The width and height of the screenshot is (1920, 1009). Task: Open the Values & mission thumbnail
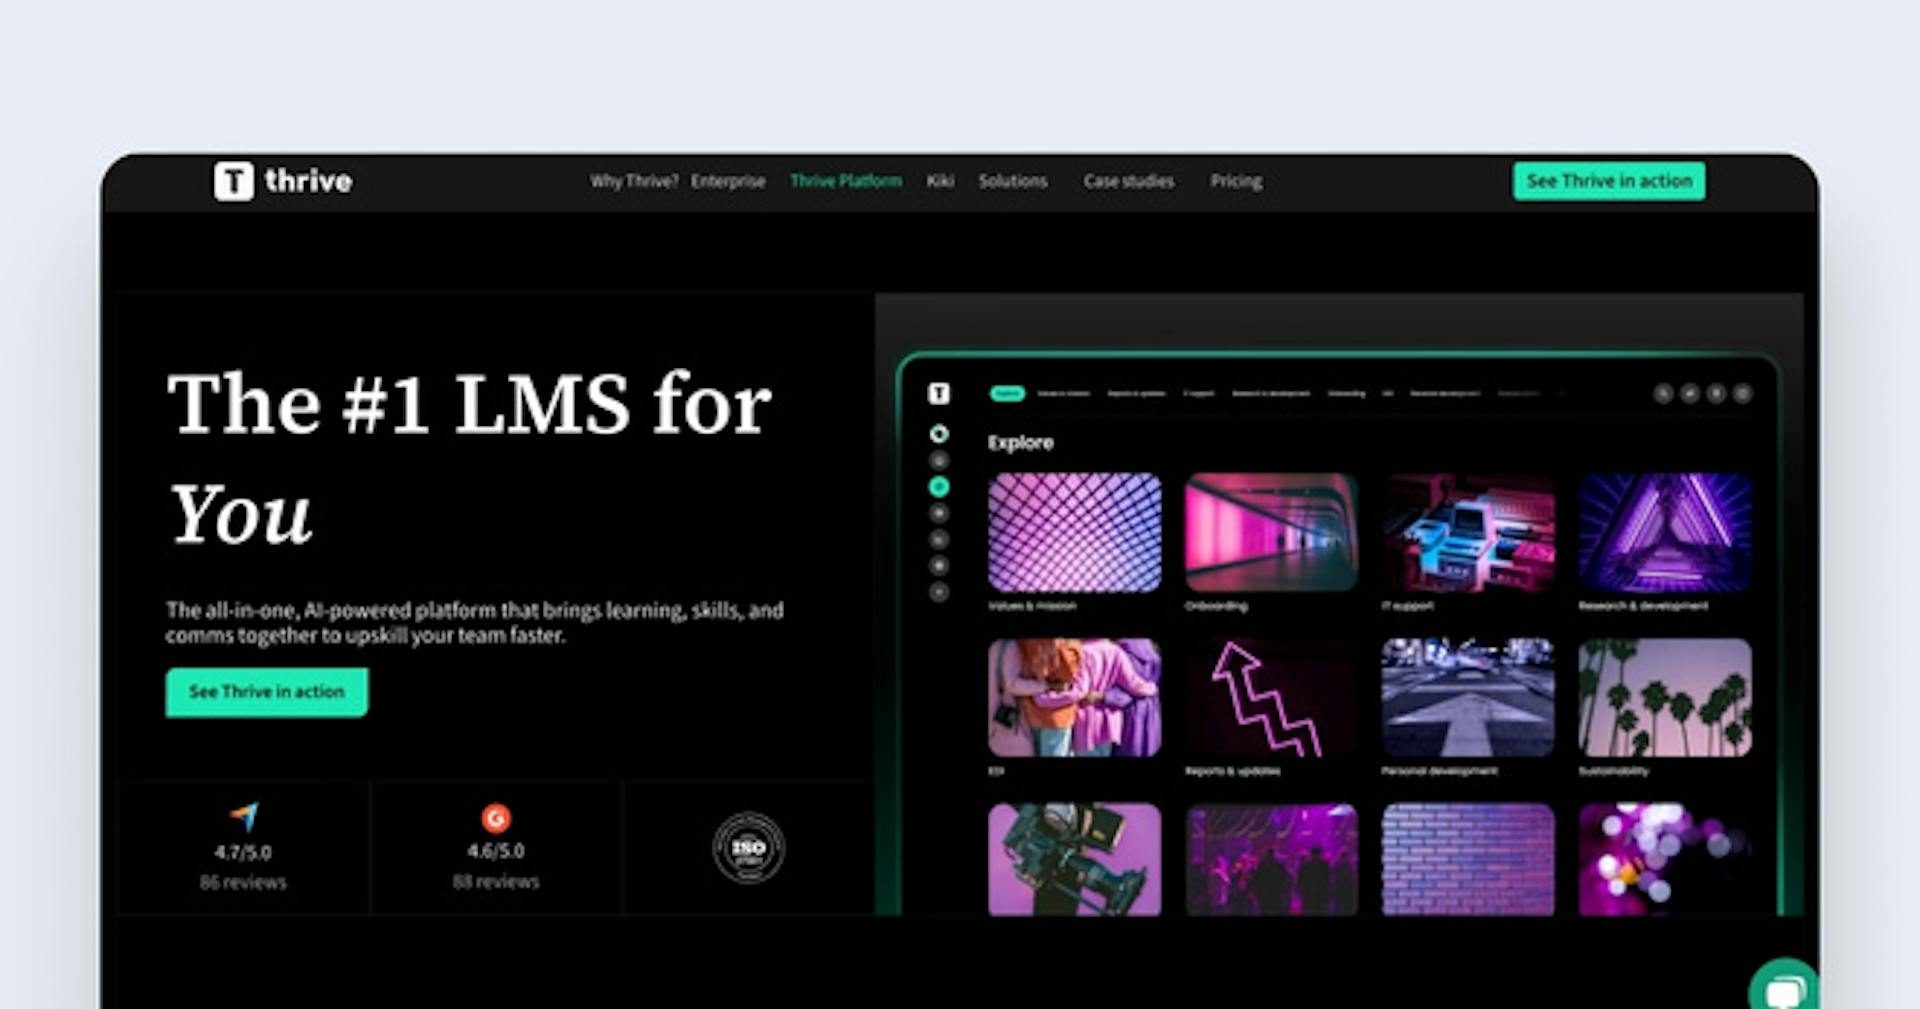[1075, 533]
